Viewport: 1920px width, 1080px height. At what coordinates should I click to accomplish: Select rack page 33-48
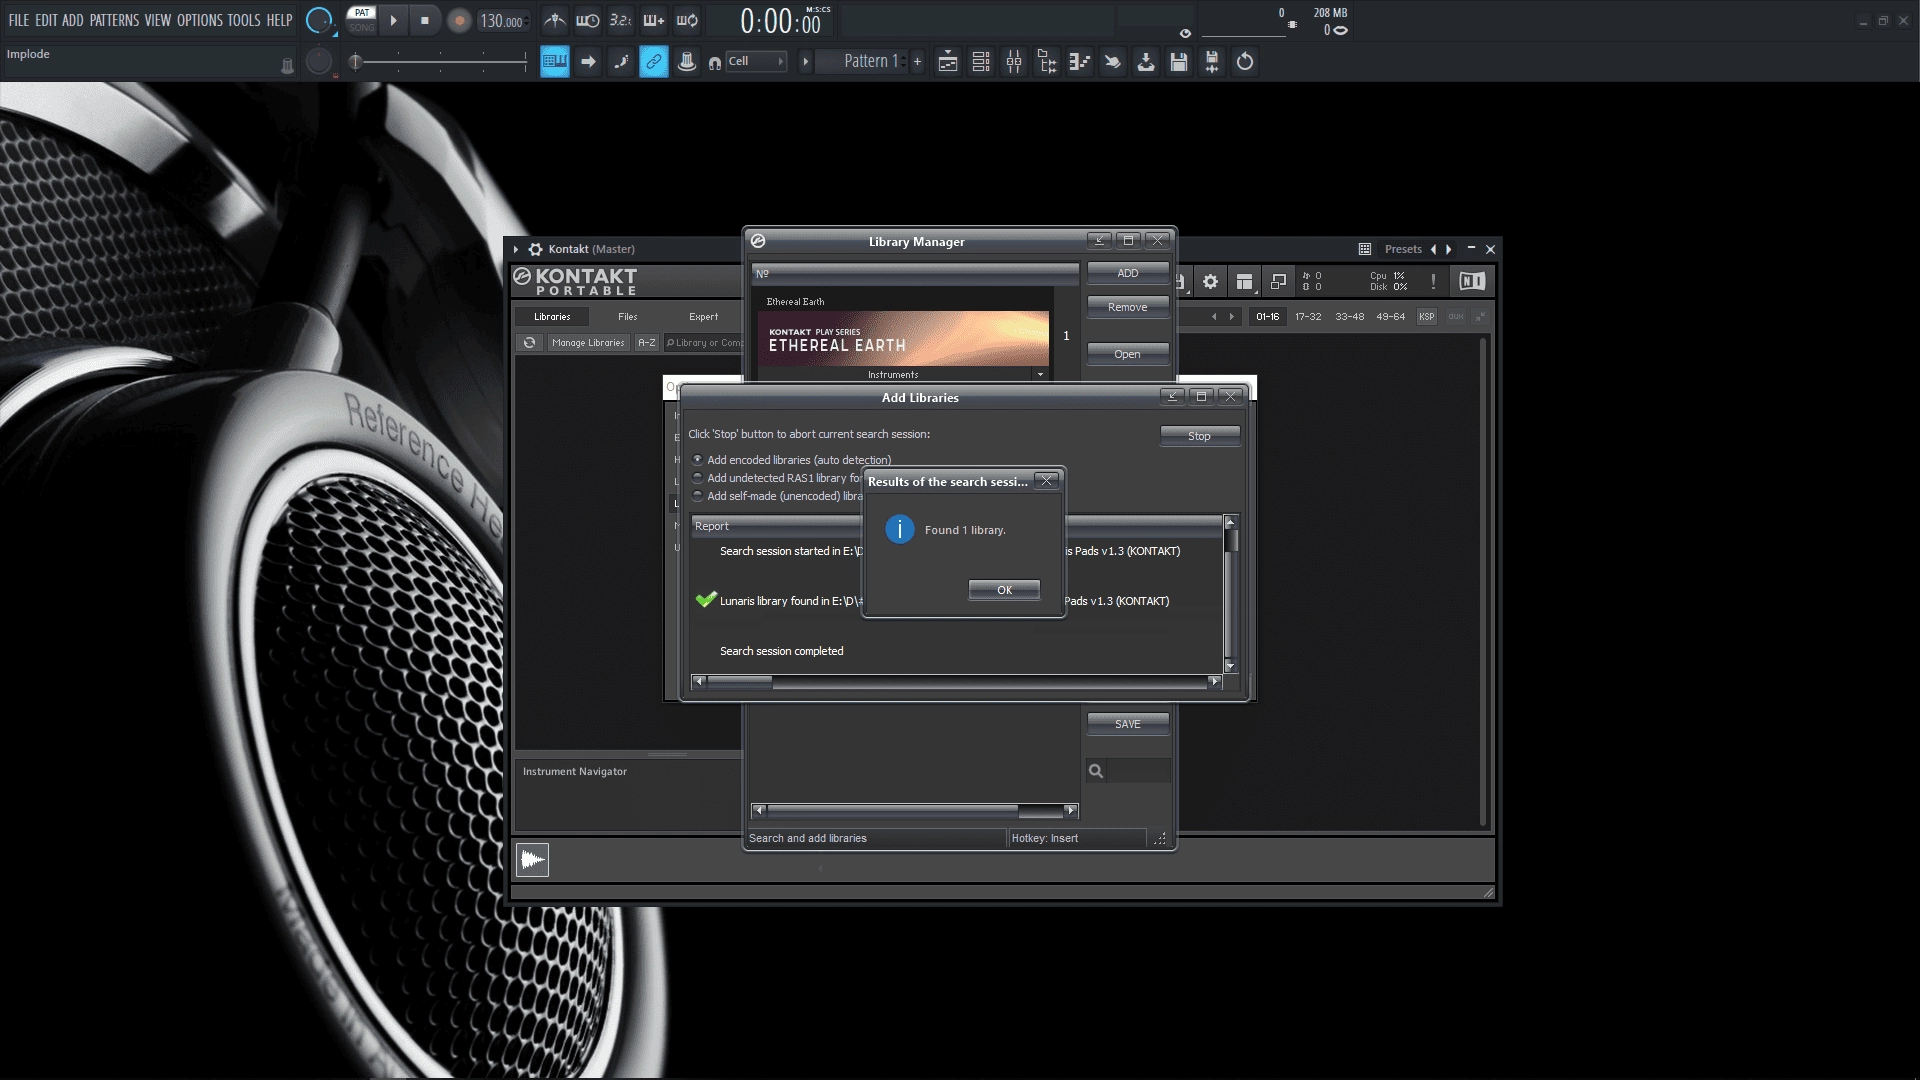(1350, 317)
